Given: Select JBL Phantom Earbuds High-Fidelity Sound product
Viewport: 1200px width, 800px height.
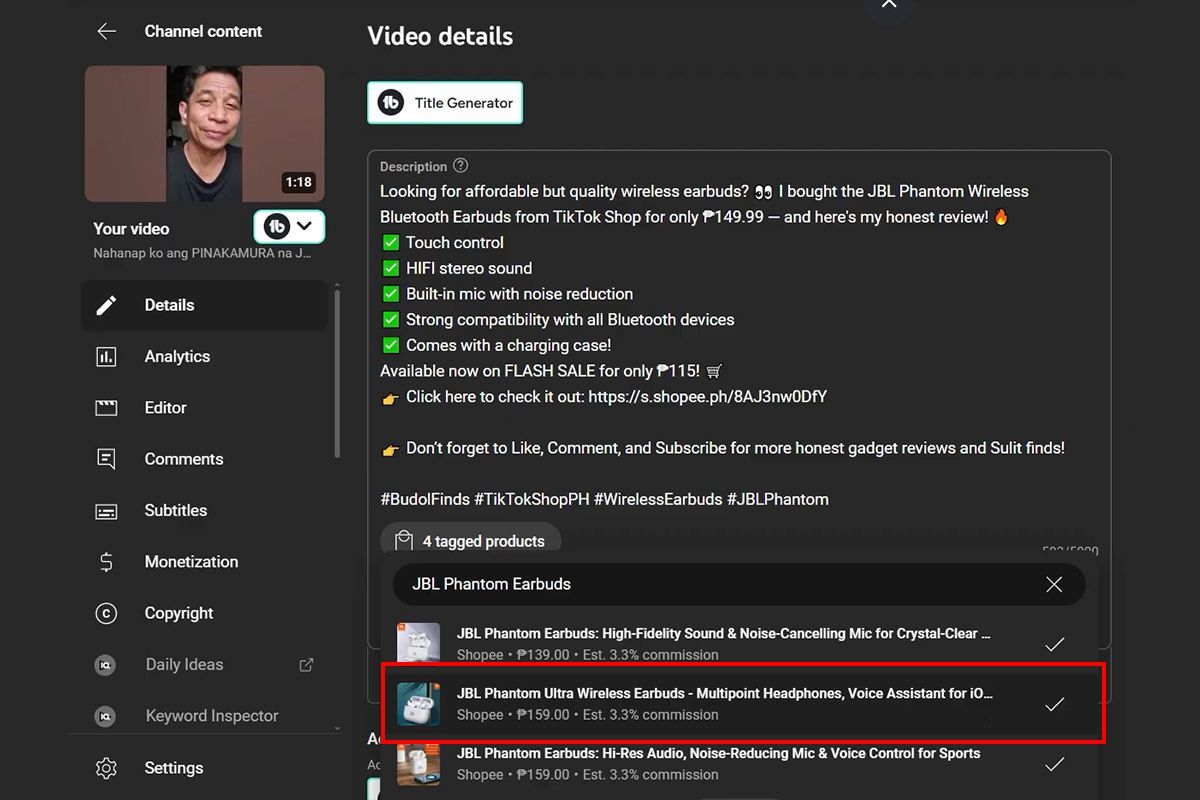Looking at the screenshot, I should (740, 644).
